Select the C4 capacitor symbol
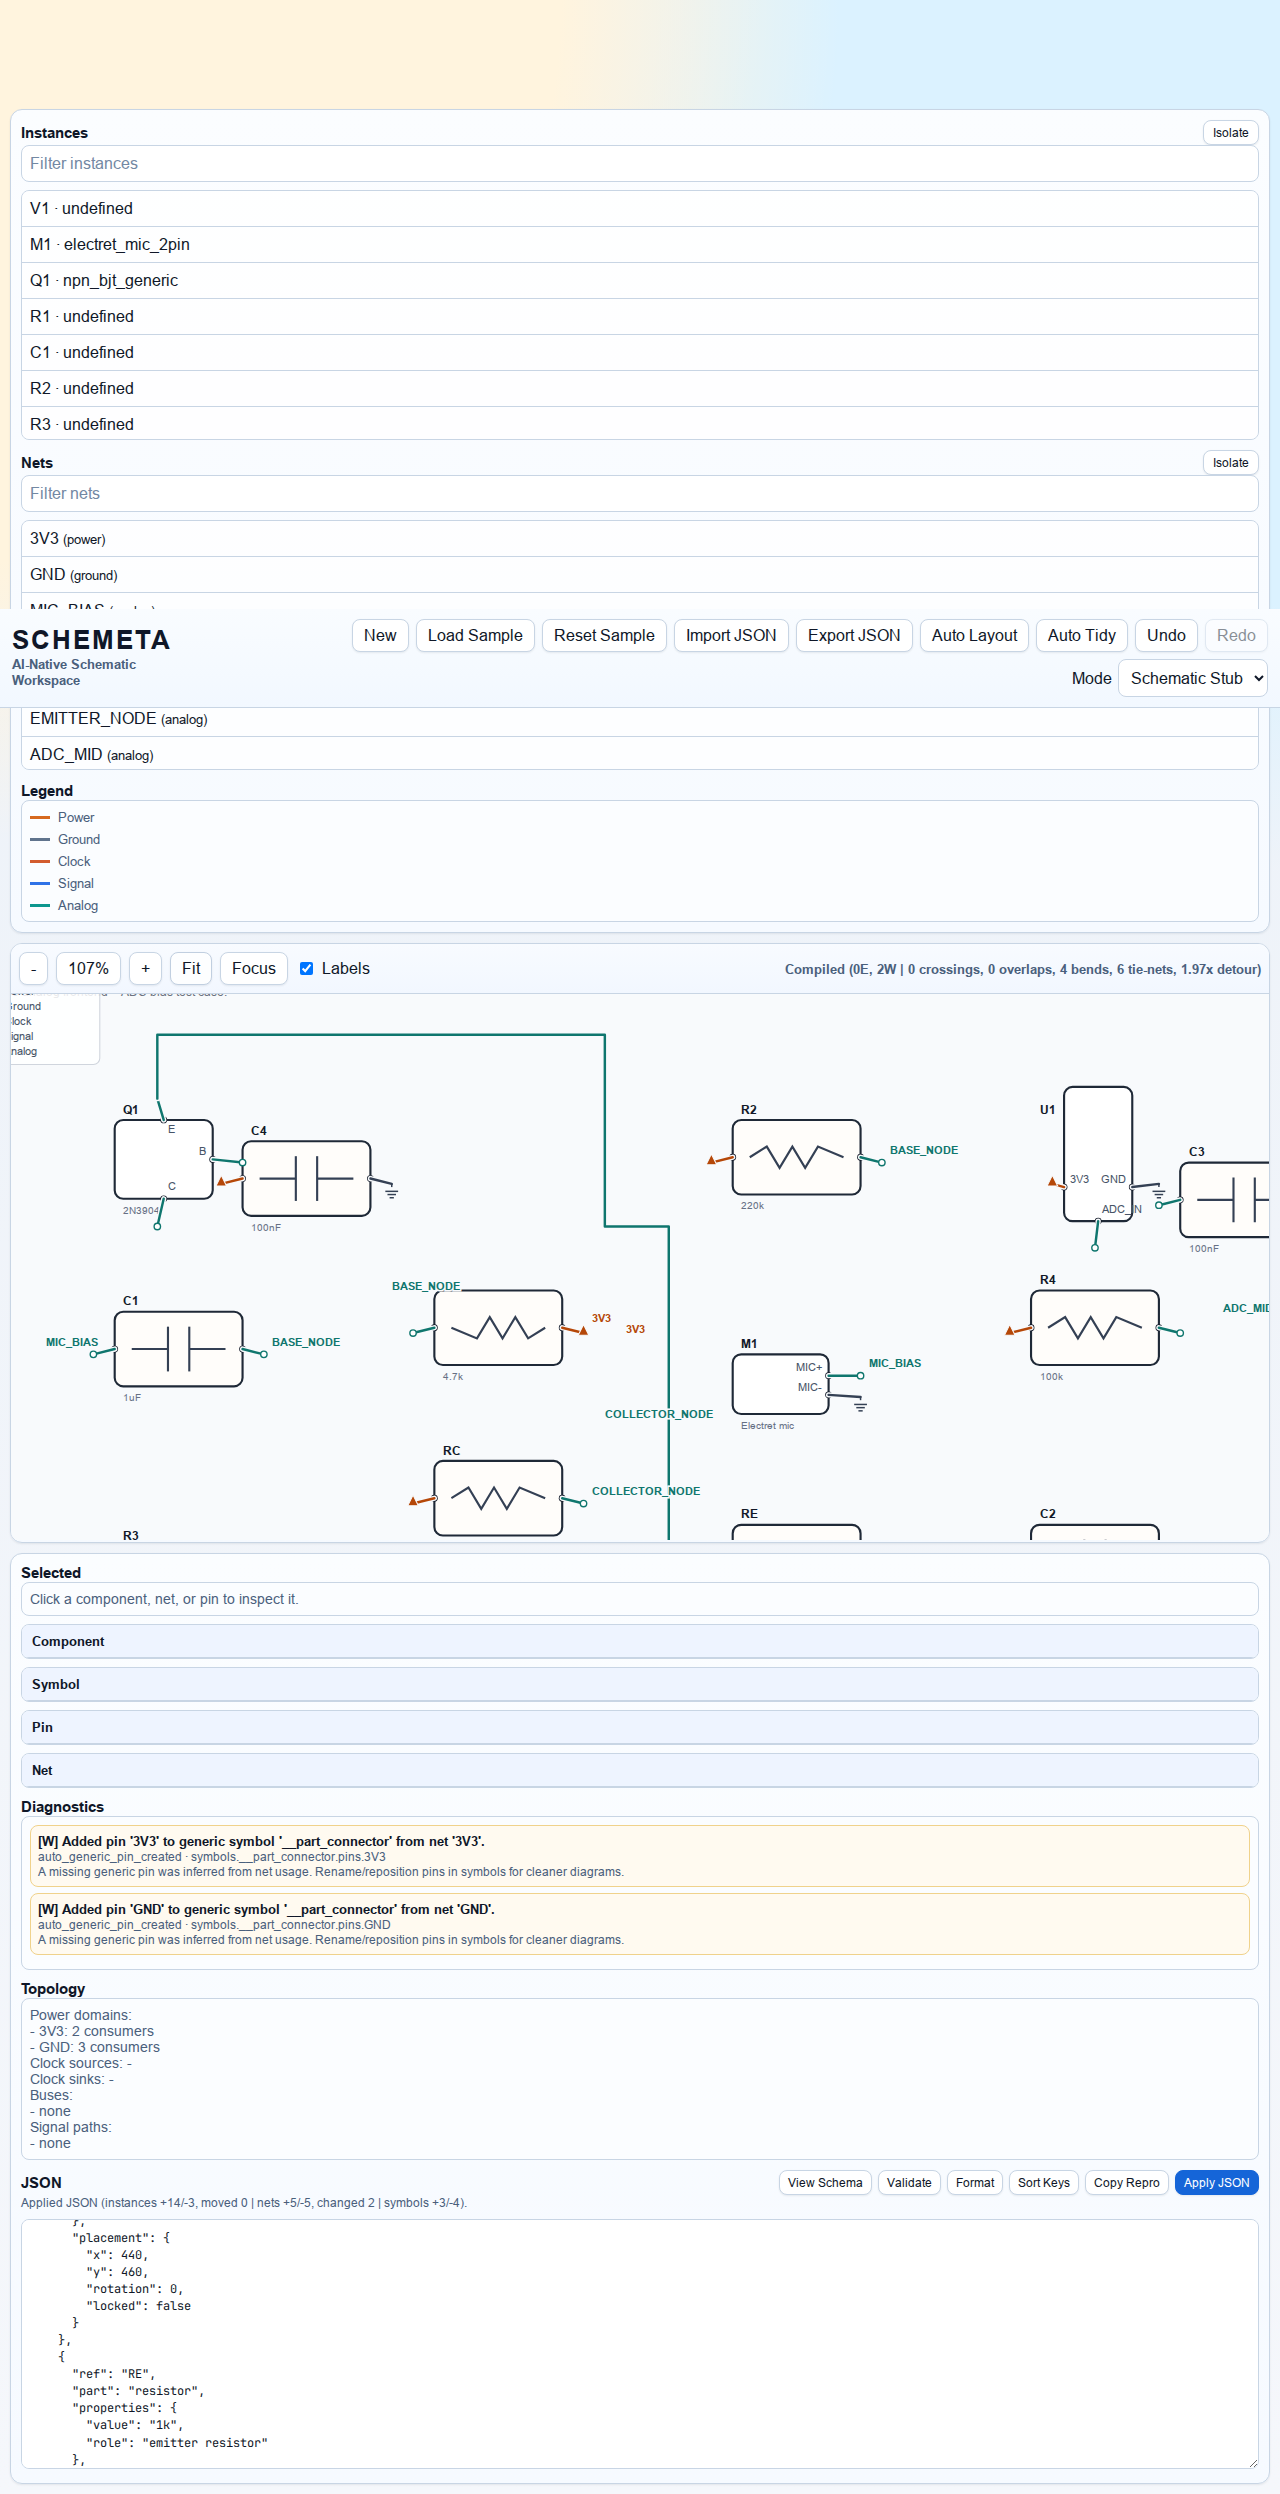The width and height of the screenshot is (1280, 2494). pos(306,1178)
